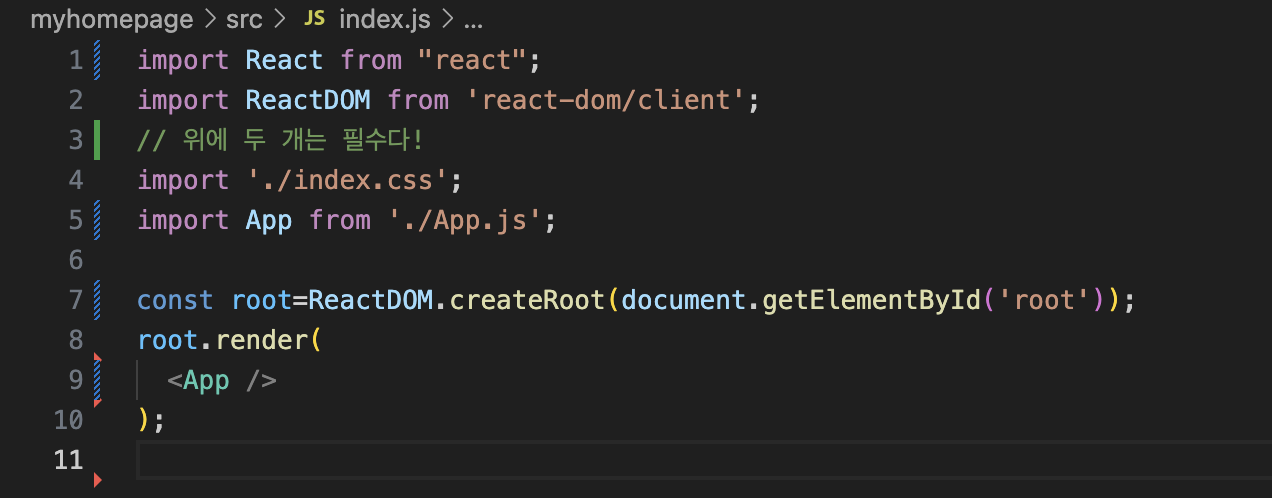
Task: Click the green added-line marker on line 3
Action: (97, 140)
